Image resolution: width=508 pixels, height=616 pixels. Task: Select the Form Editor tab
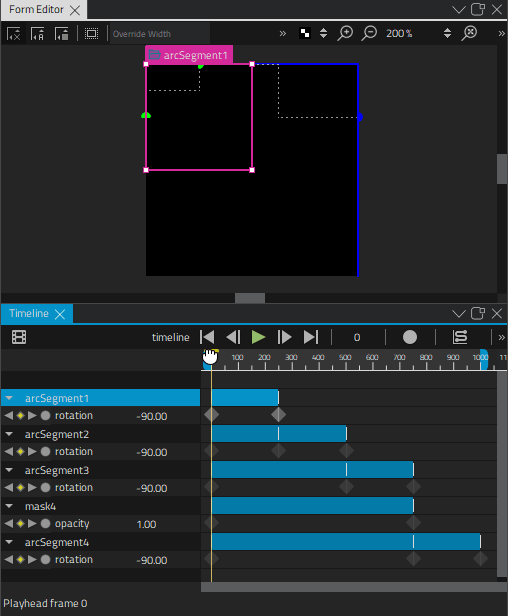coord(36,9)
